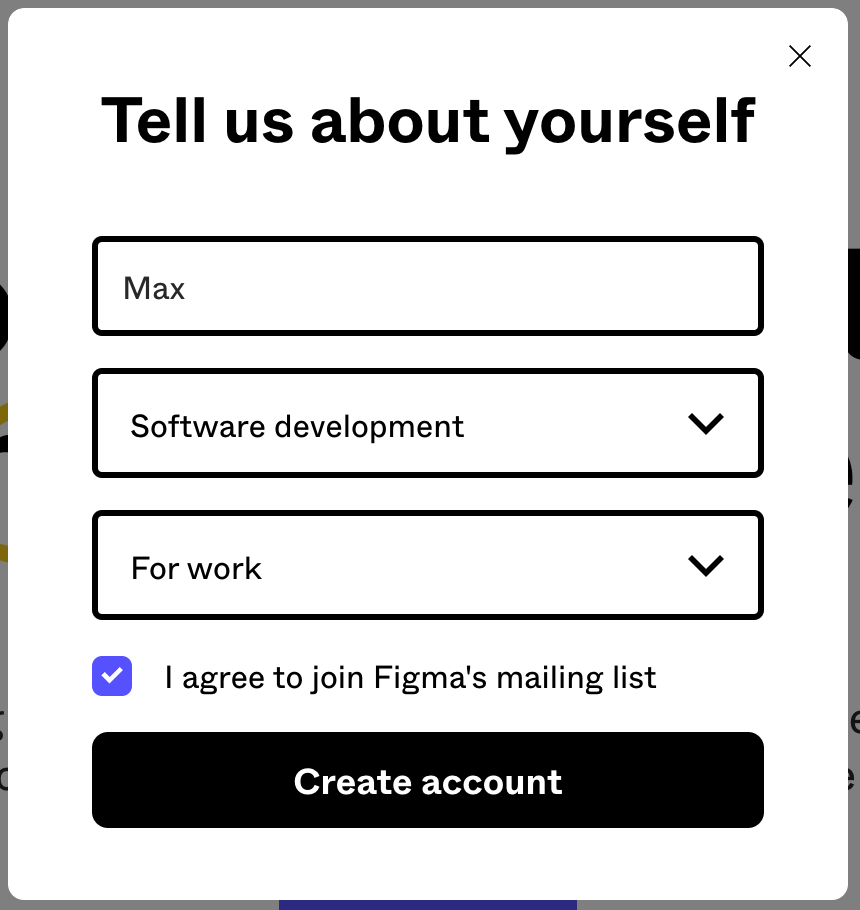Click the partially visible blue button behind the dialog
This screenshot has width=860, height=910.
pos(428,903)
